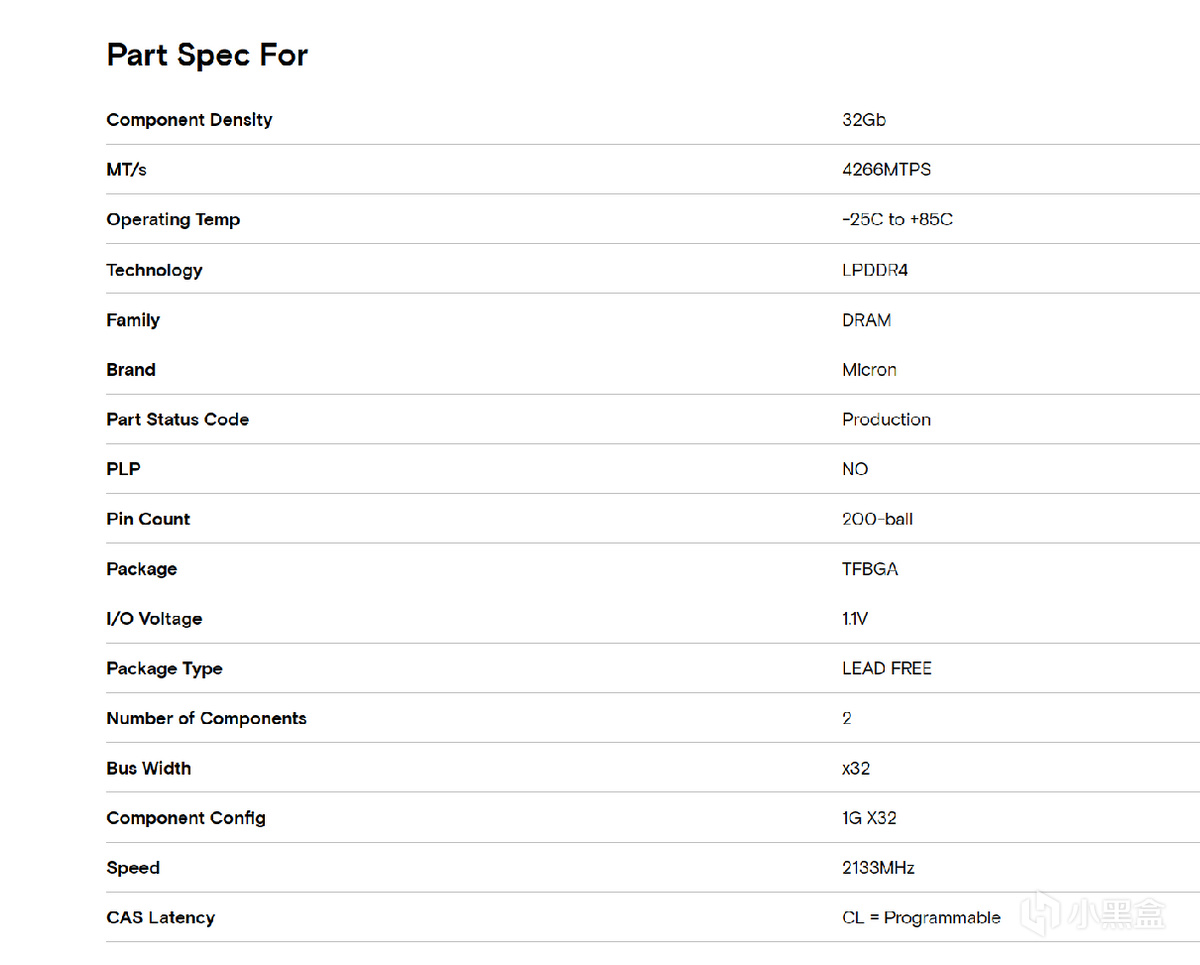
Task: Select the Number of Components label
Action: click(206, 719)
